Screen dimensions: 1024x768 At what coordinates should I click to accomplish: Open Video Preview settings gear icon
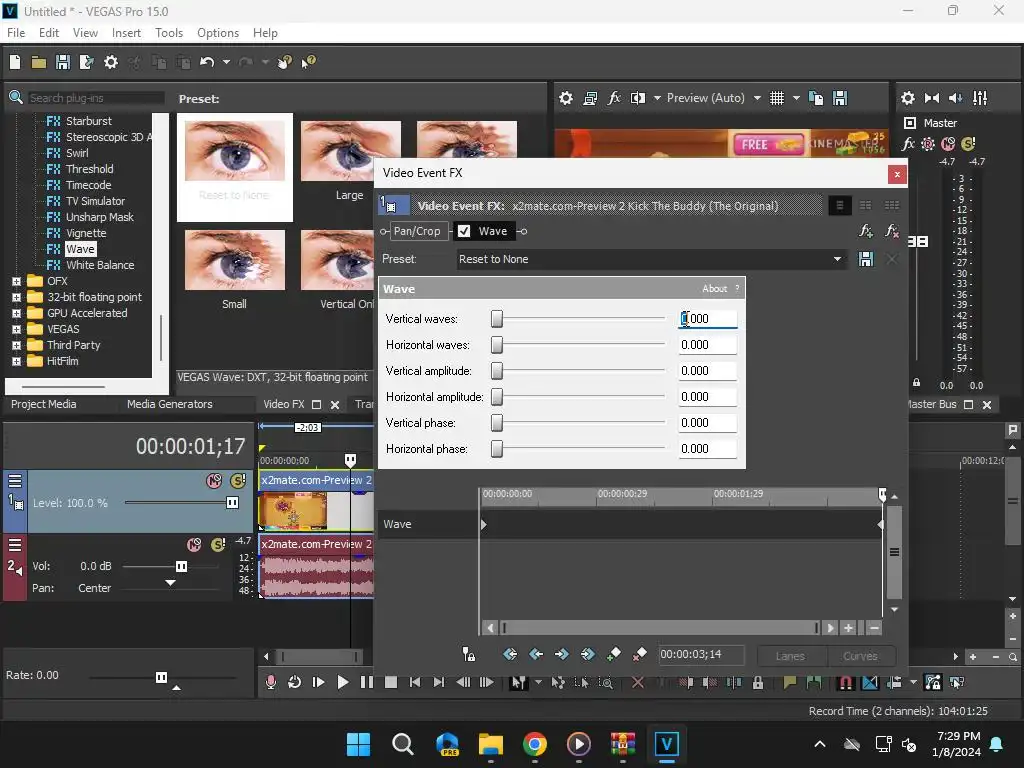pos(566,98)
